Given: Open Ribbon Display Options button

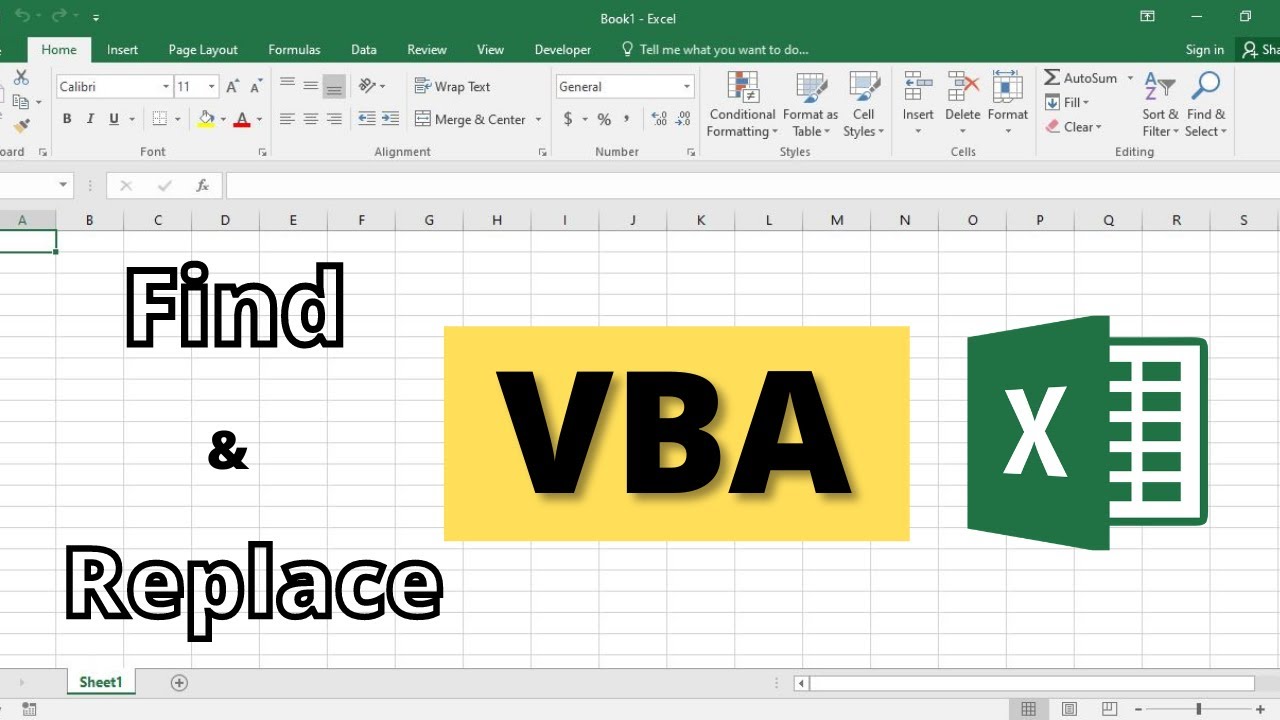Looking at the screenshot, I should pos(1147,17).
